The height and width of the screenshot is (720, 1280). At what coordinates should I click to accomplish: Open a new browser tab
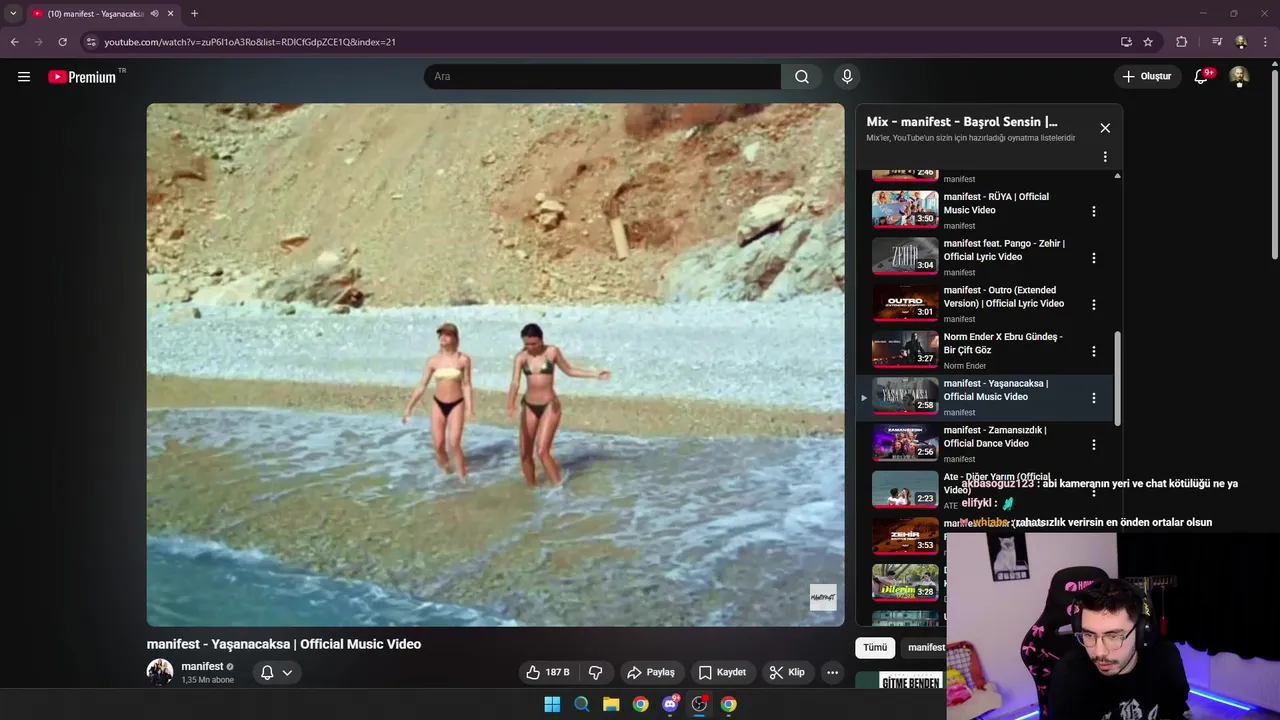(194, 13)
